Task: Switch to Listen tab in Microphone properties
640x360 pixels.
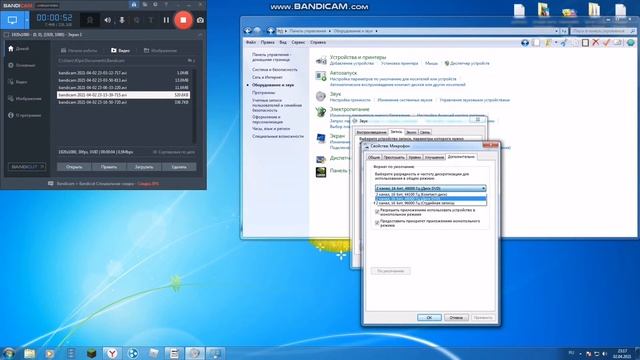Action: [394, 157]
